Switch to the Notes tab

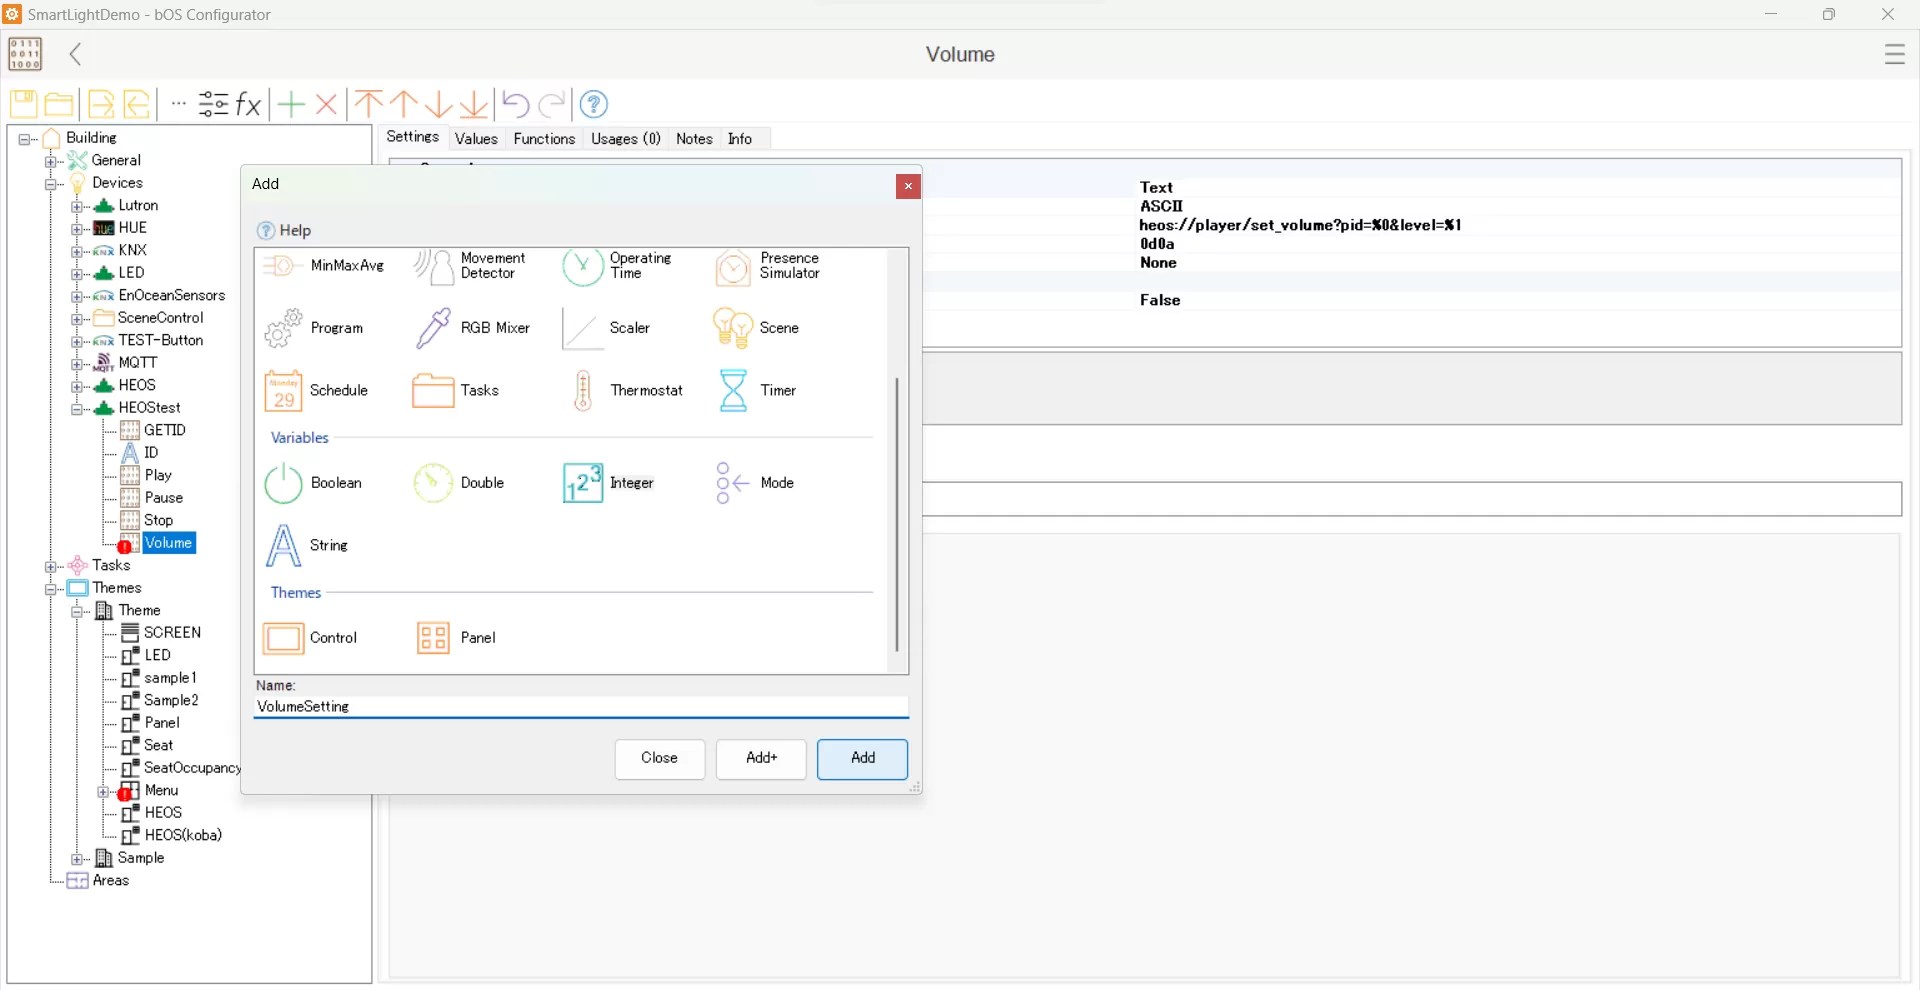point(694,139)
